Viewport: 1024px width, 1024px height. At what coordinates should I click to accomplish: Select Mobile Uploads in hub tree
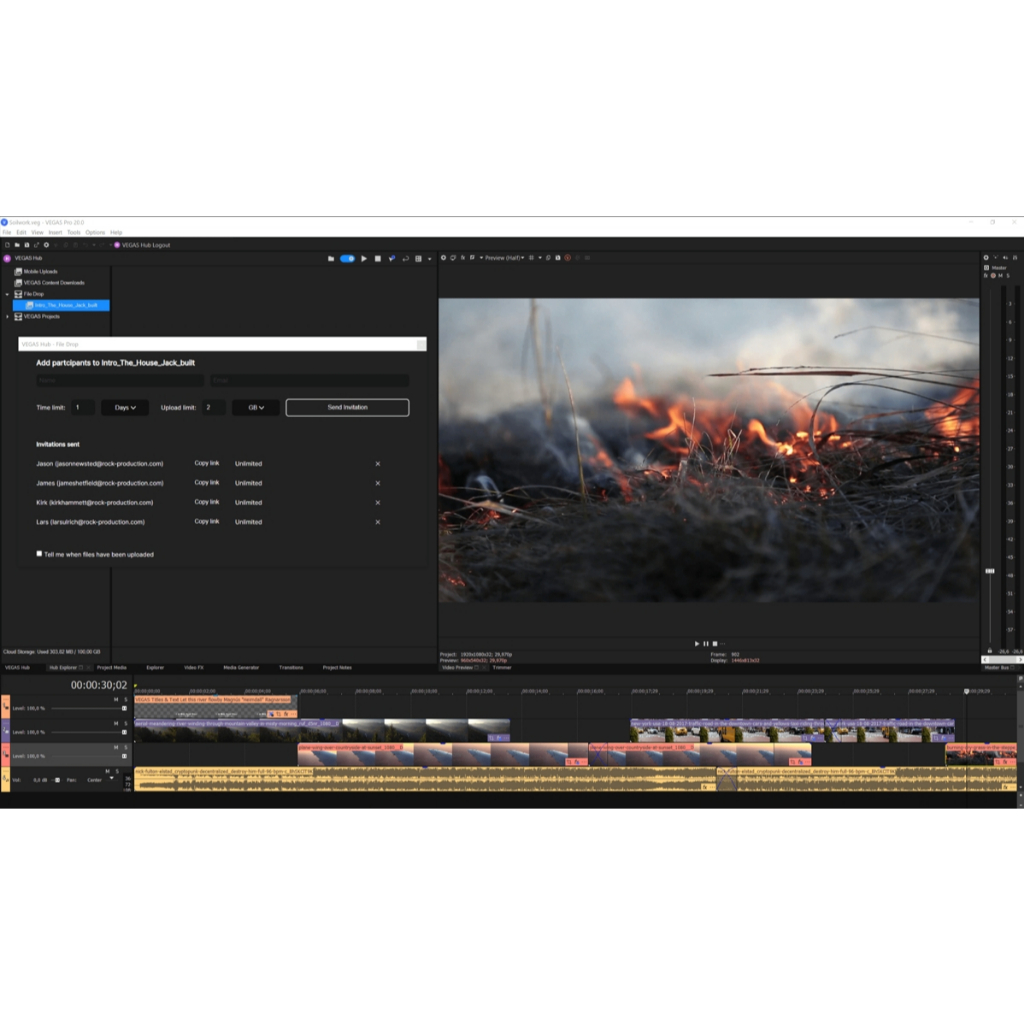(40, 271)
